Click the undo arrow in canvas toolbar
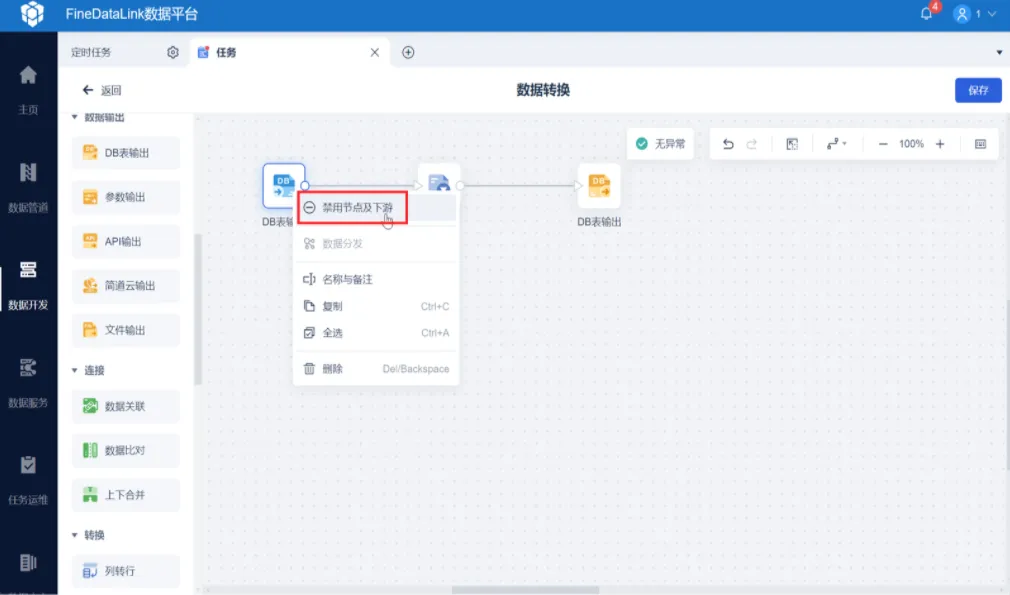This screenshot has width=1010, height=595. 728,144
